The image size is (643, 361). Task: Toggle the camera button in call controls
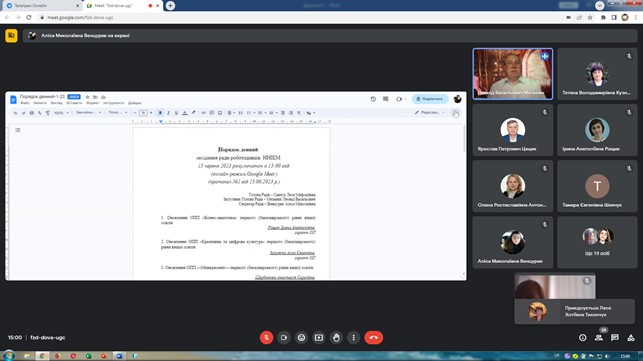[284, 338]
